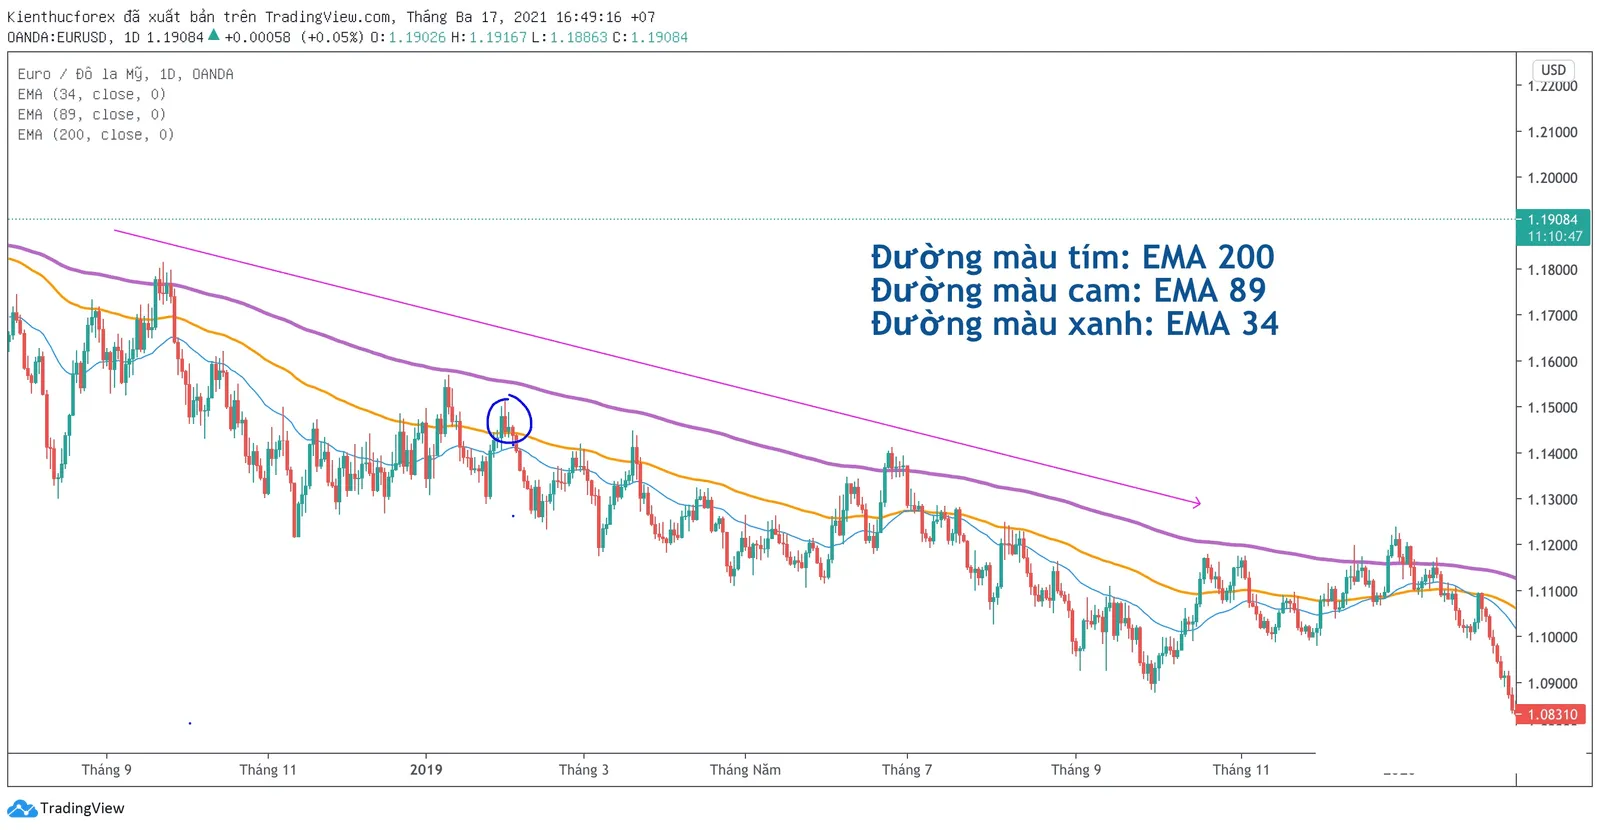Screen dimensions: 1600x830
Task: Click the TradingView text link at bottom
Action: [82, 808]
